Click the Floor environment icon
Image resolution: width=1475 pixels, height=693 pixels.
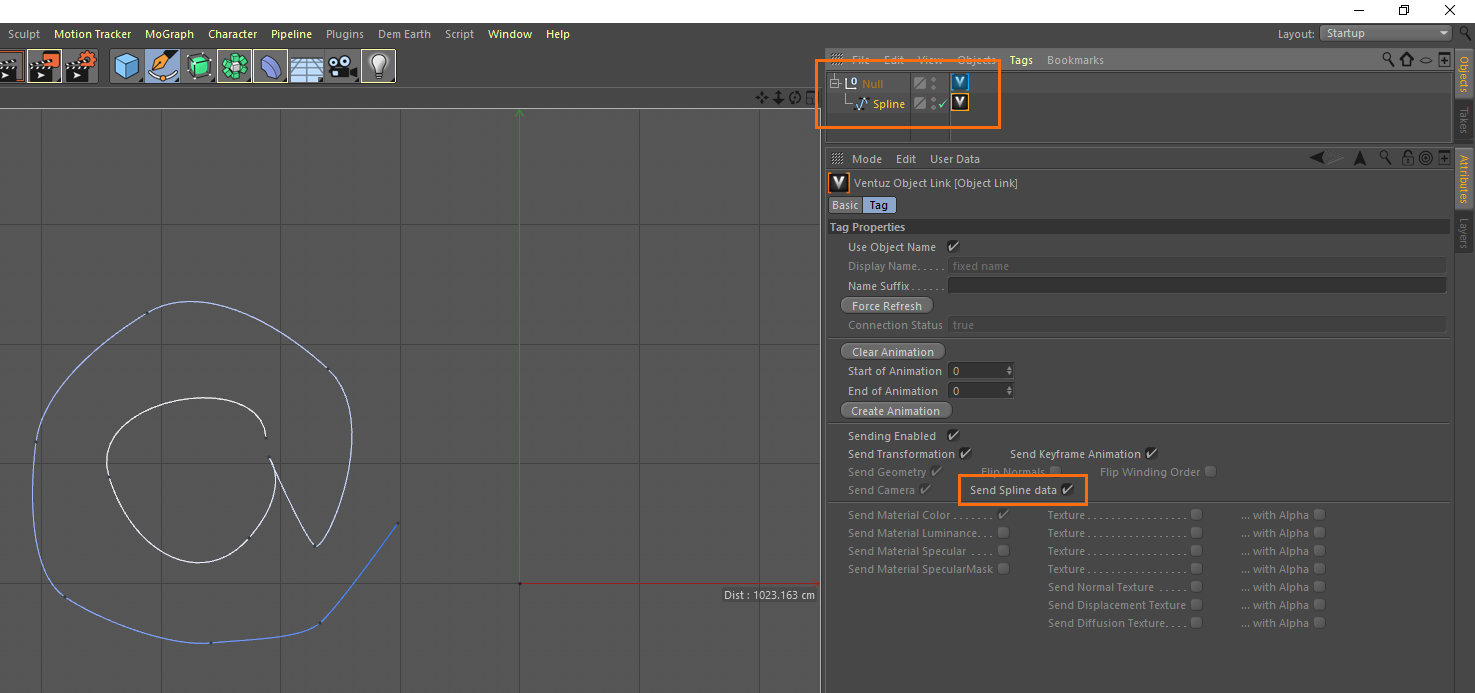[305, 66]
